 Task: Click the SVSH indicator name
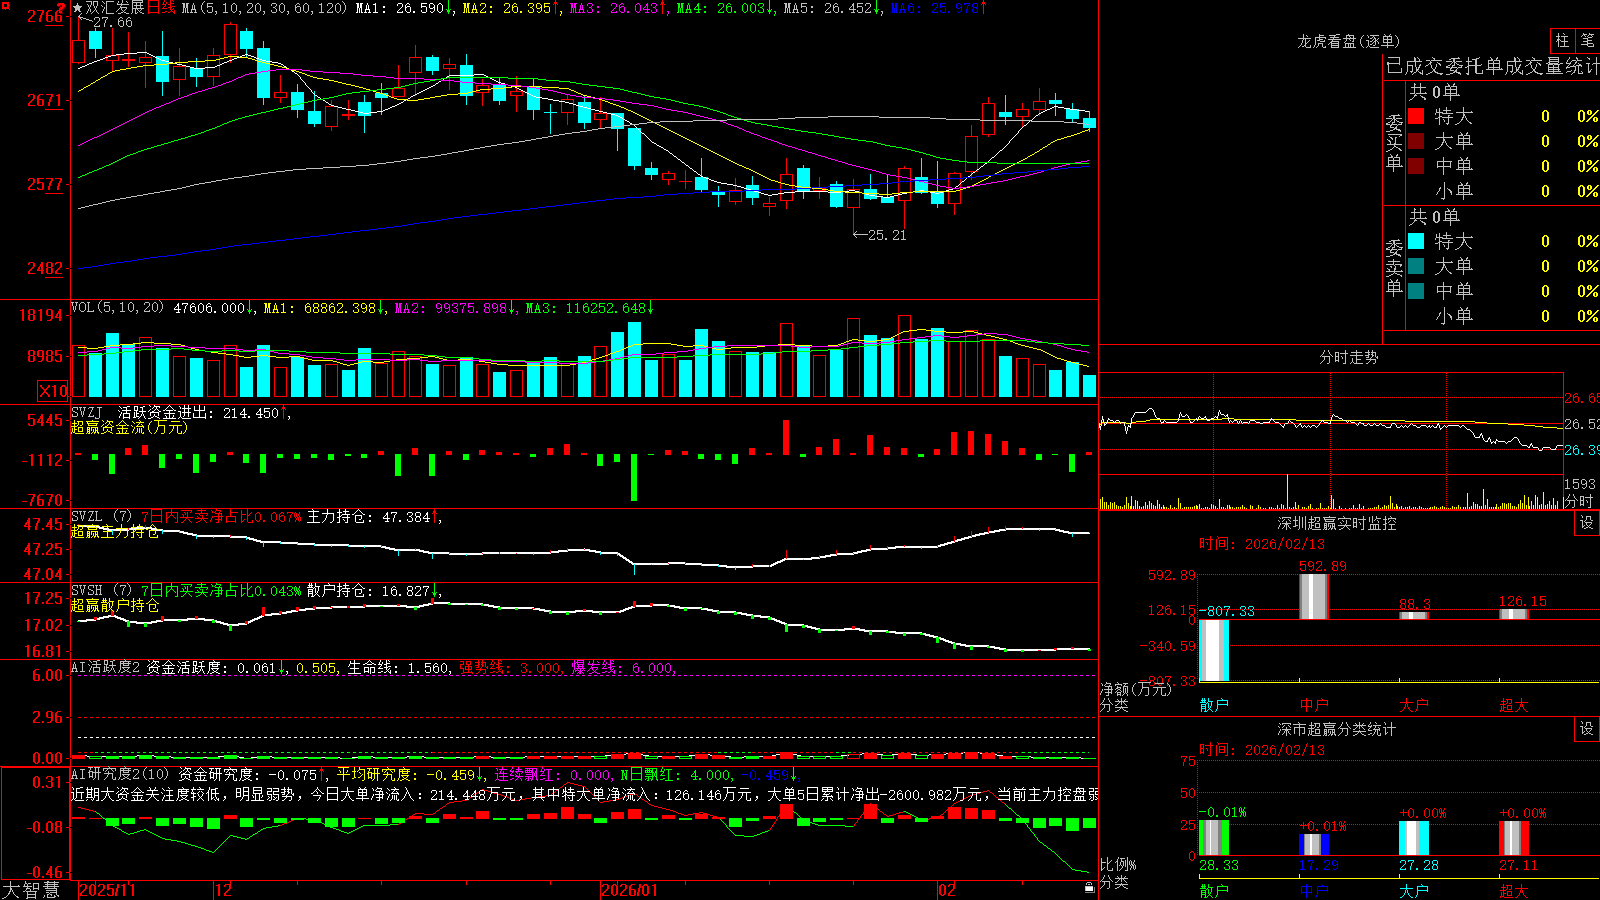[87, 591]
